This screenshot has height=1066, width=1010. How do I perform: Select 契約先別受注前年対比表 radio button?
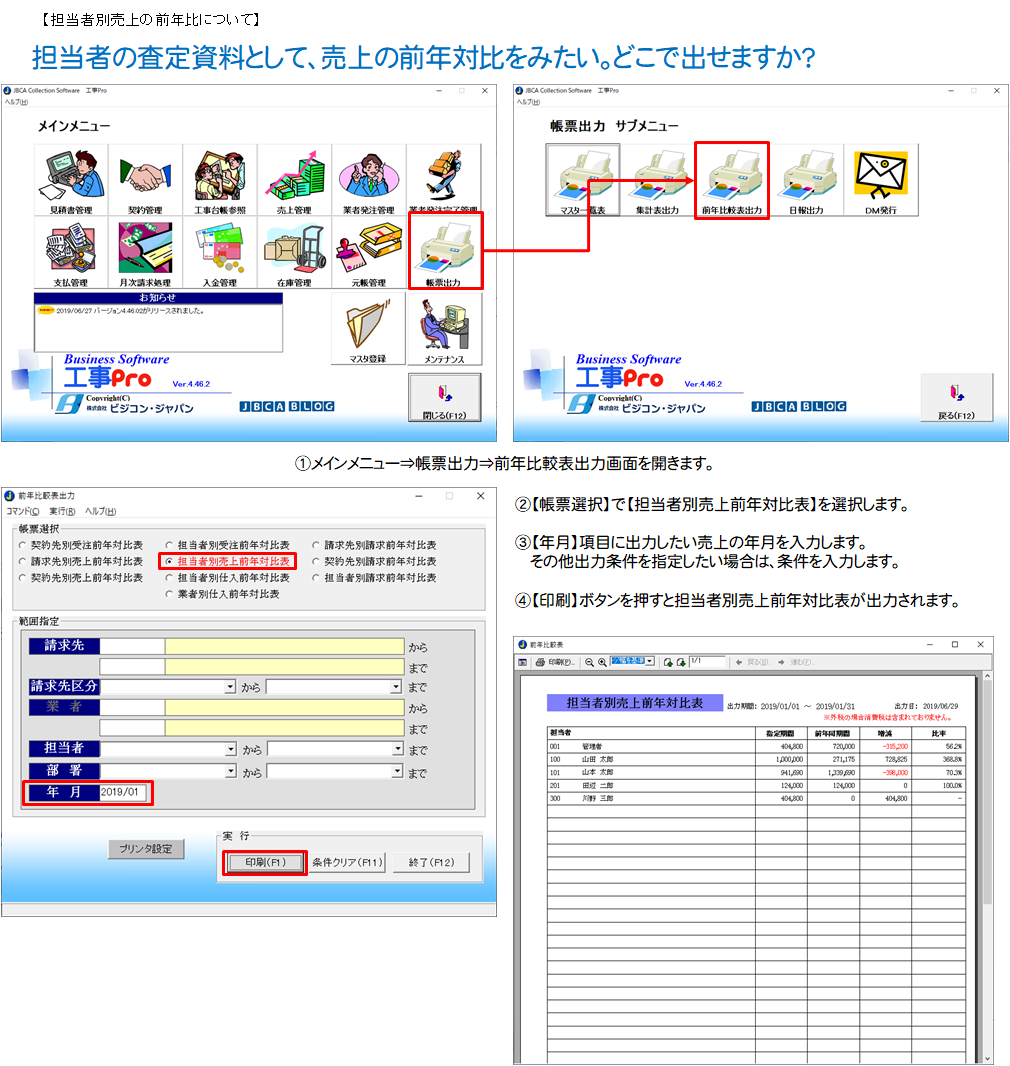[23, 546]
